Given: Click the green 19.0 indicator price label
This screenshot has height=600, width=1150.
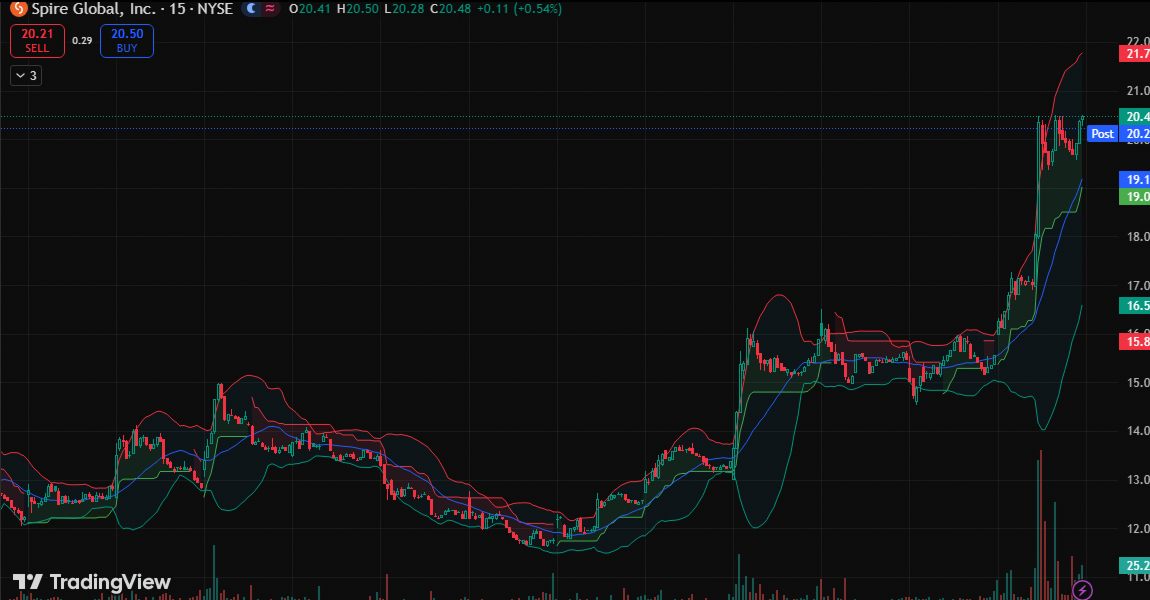Looking at the screenshot, I should [1135, 197].
